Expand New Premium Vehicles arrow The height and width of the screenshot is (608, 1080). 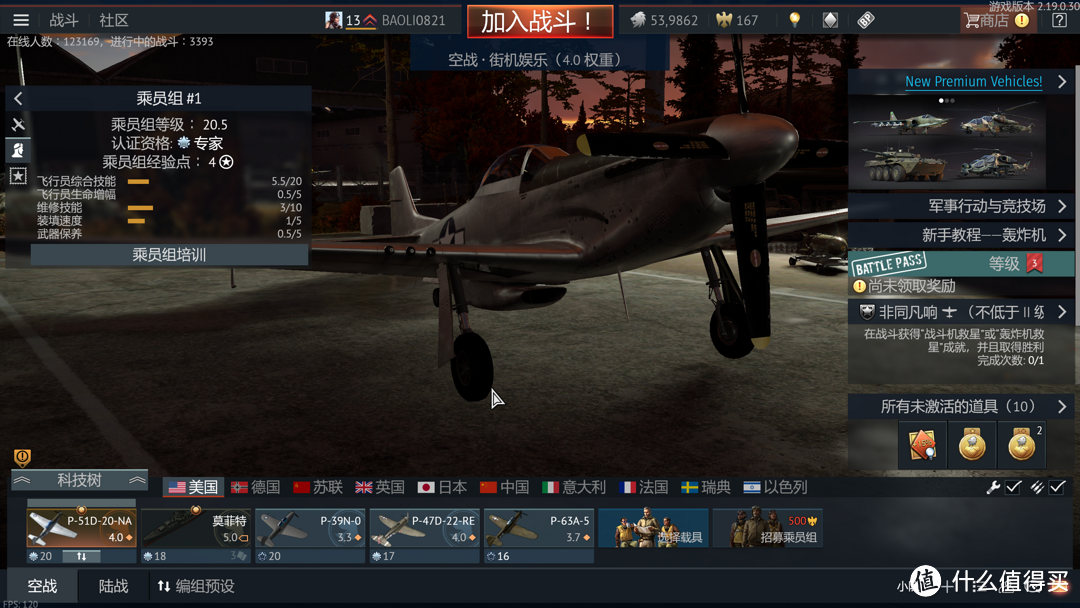[1061, 81]
